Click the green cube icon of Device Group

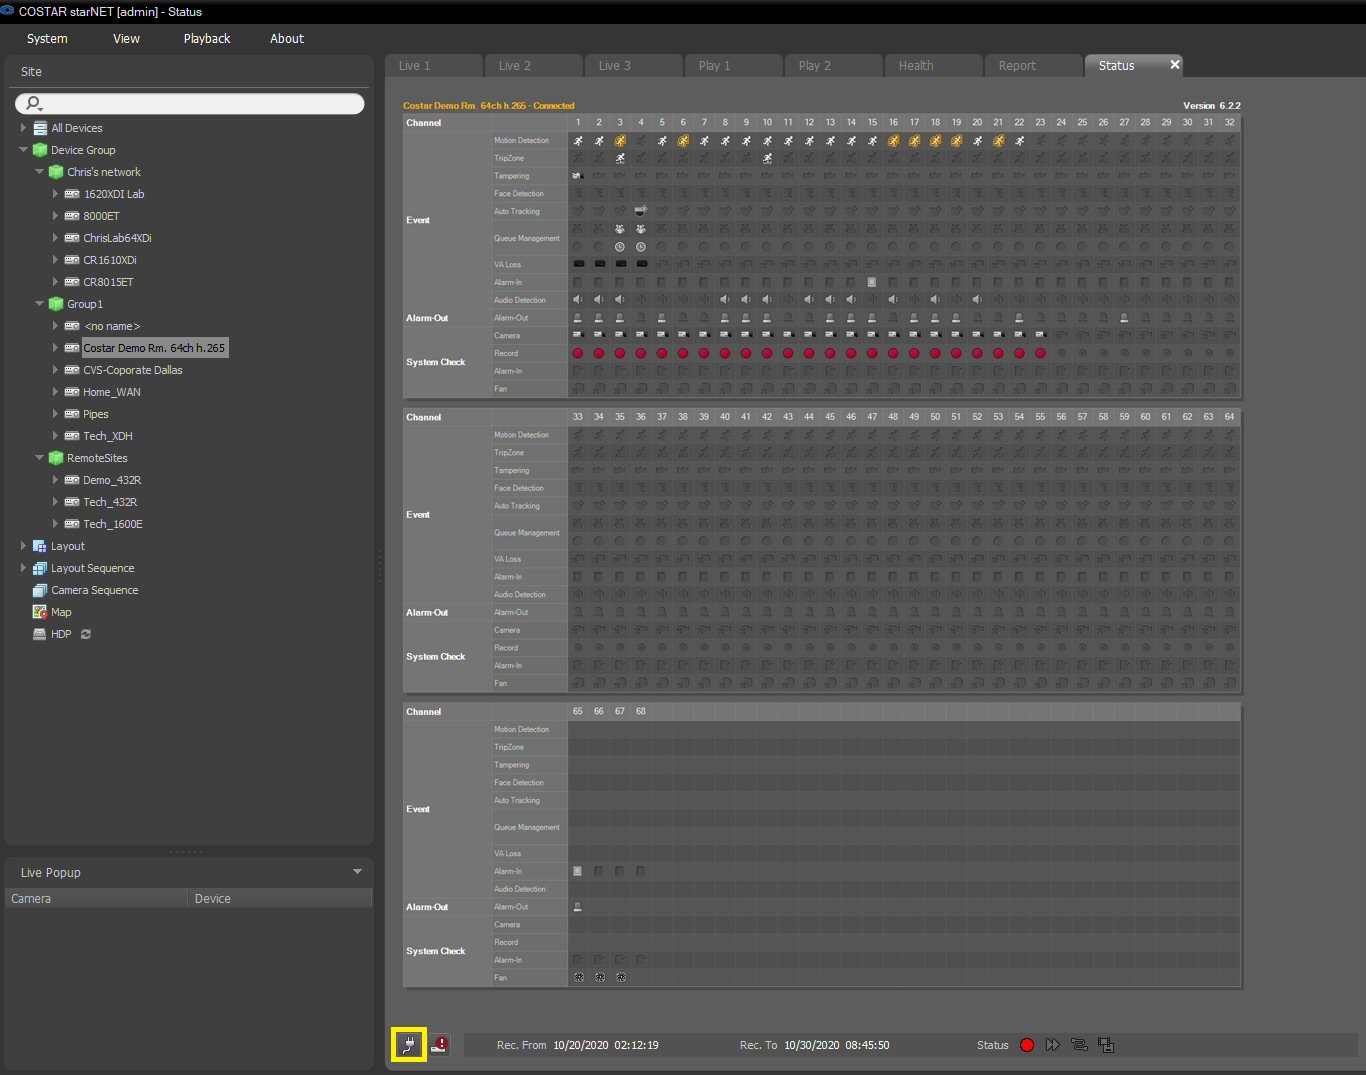pos(40,150)
